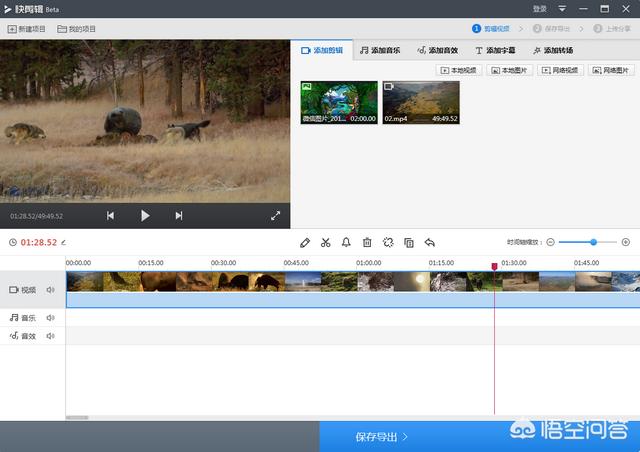Mute the 音乐 music track
The width and height of the screenshot is (640, 452).
[50, 318]
